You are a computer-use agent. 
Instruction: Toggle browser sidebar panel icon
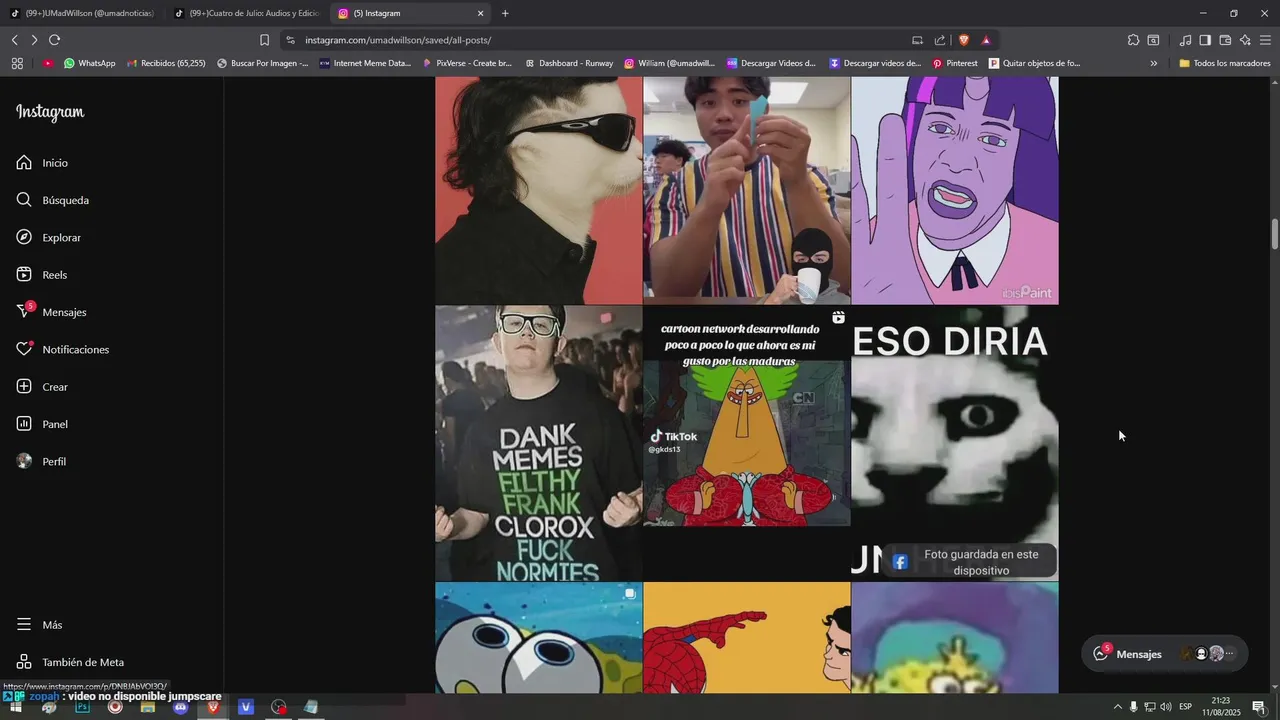pos(1205,40)
